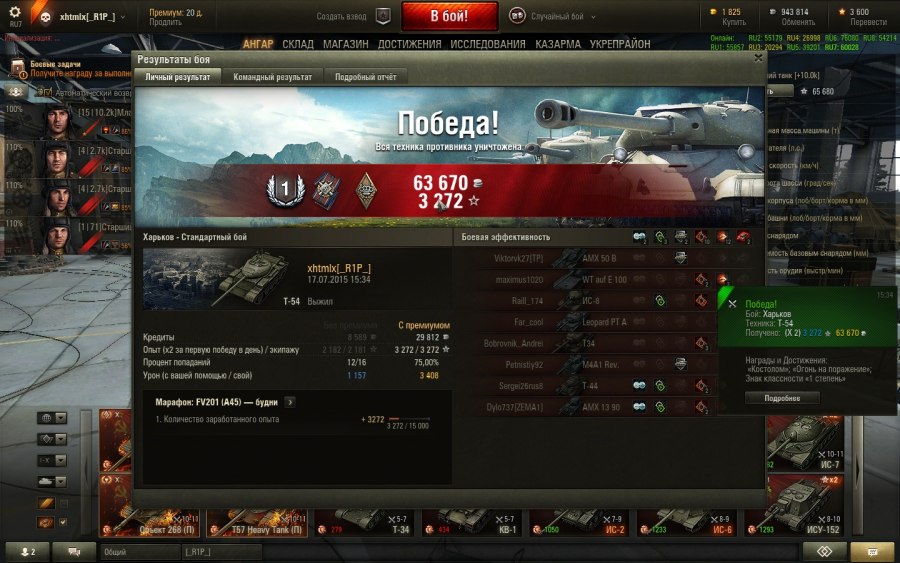The width and height of the screenshot is (900, 563).
Task: Click the Подробнее button in notification
Action: click(x=782, y=398)
